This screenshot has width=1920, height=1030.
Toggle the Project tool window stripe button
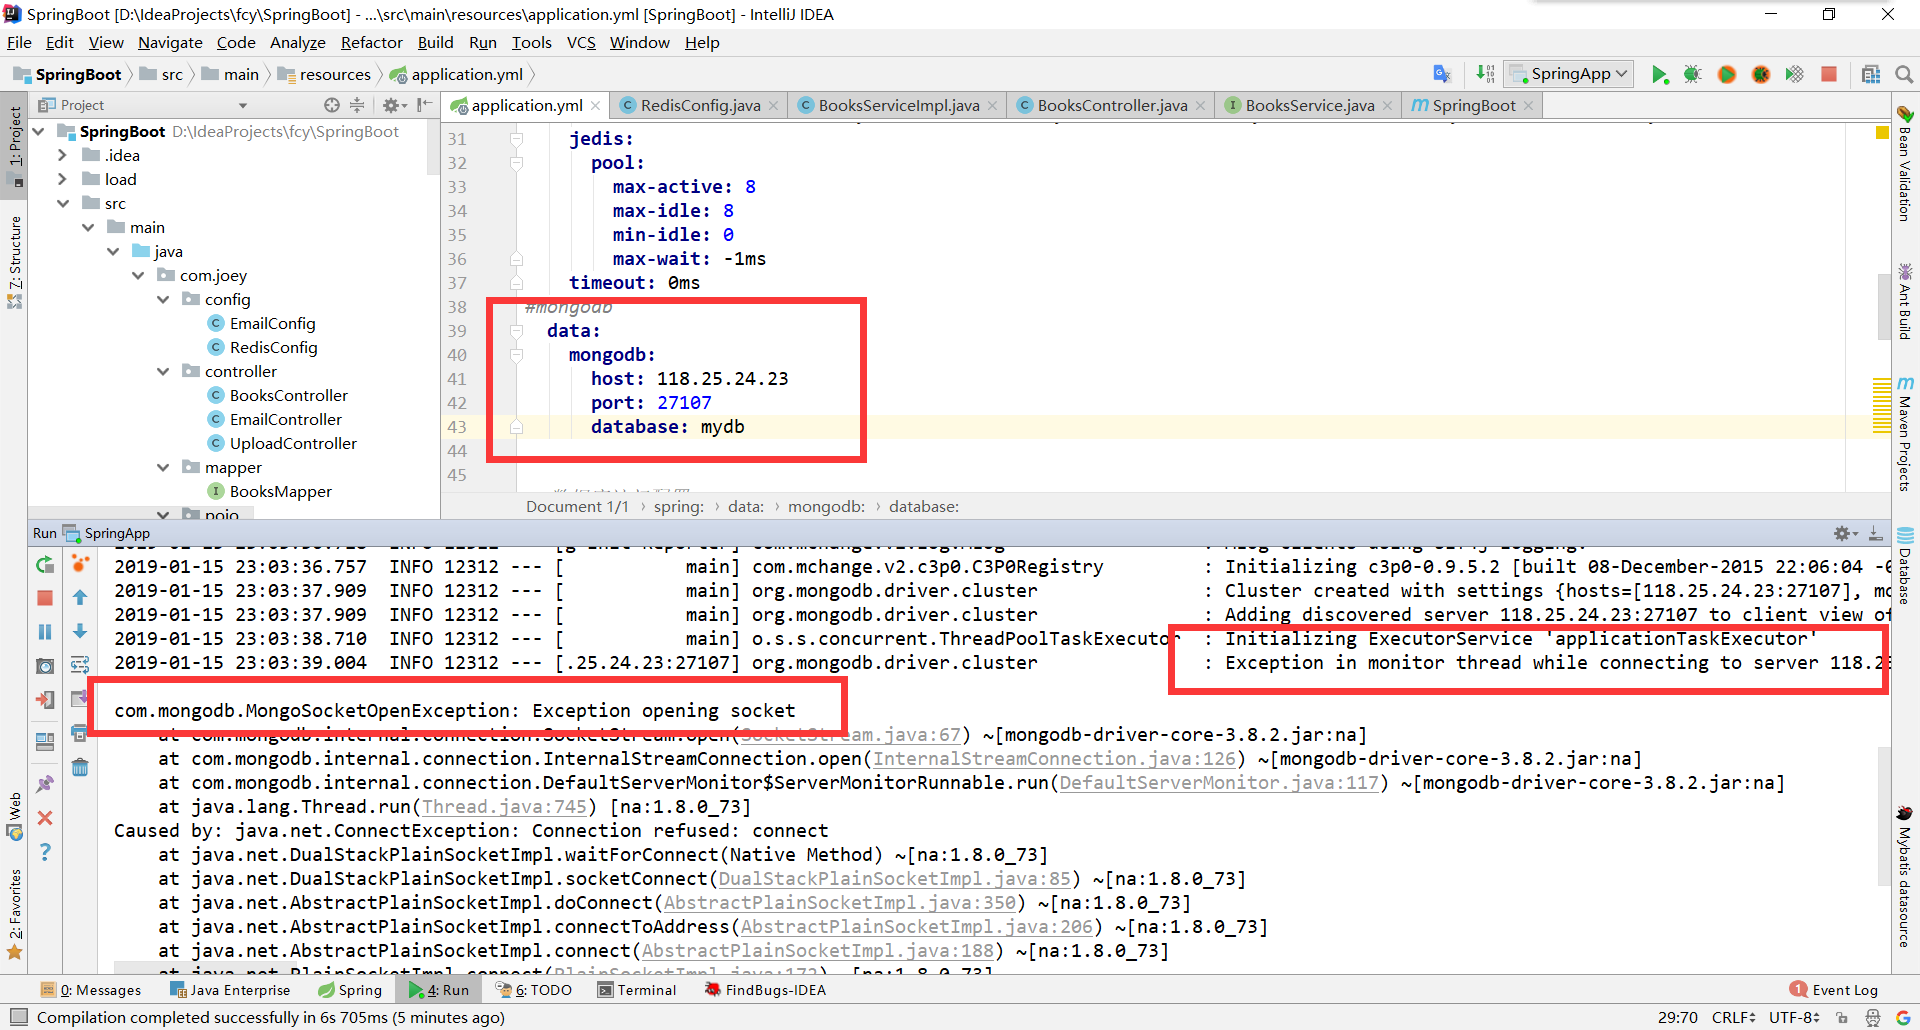click(x=15, y=146)
